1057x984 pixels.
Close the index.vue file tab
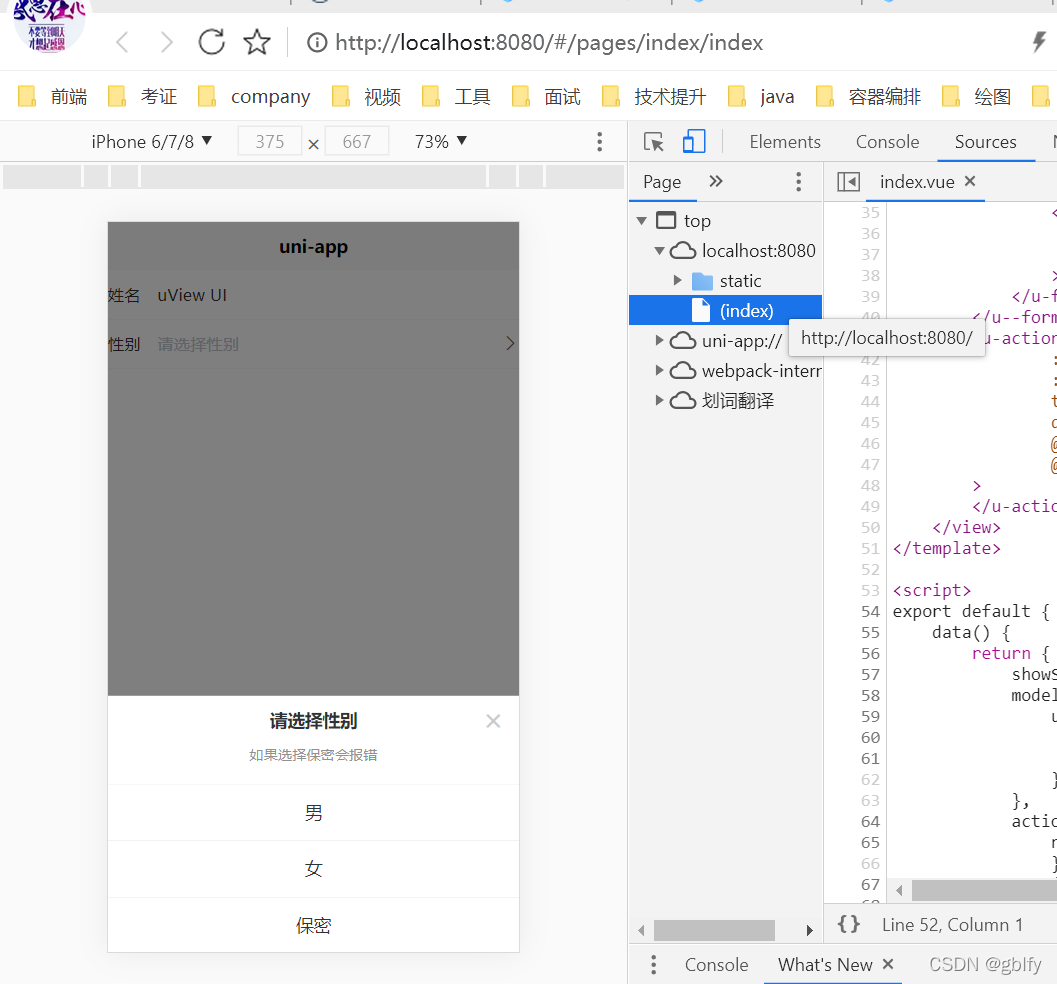coord(969,181)
